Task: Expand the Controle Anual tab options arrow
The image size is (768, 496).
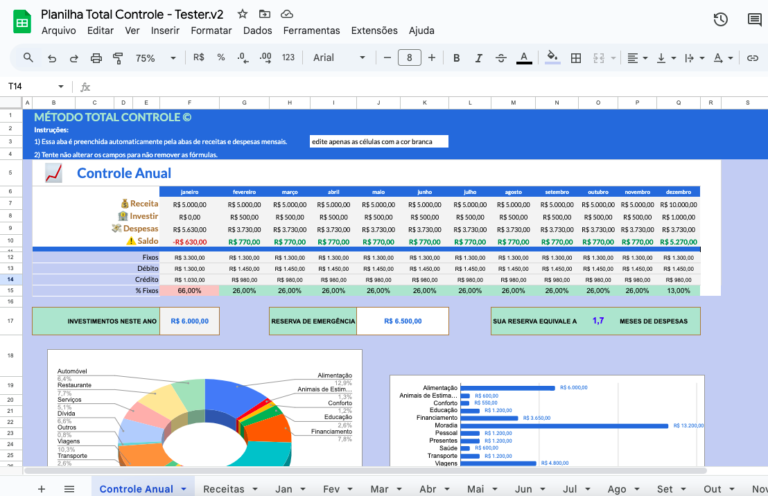Action: (184, 489)
